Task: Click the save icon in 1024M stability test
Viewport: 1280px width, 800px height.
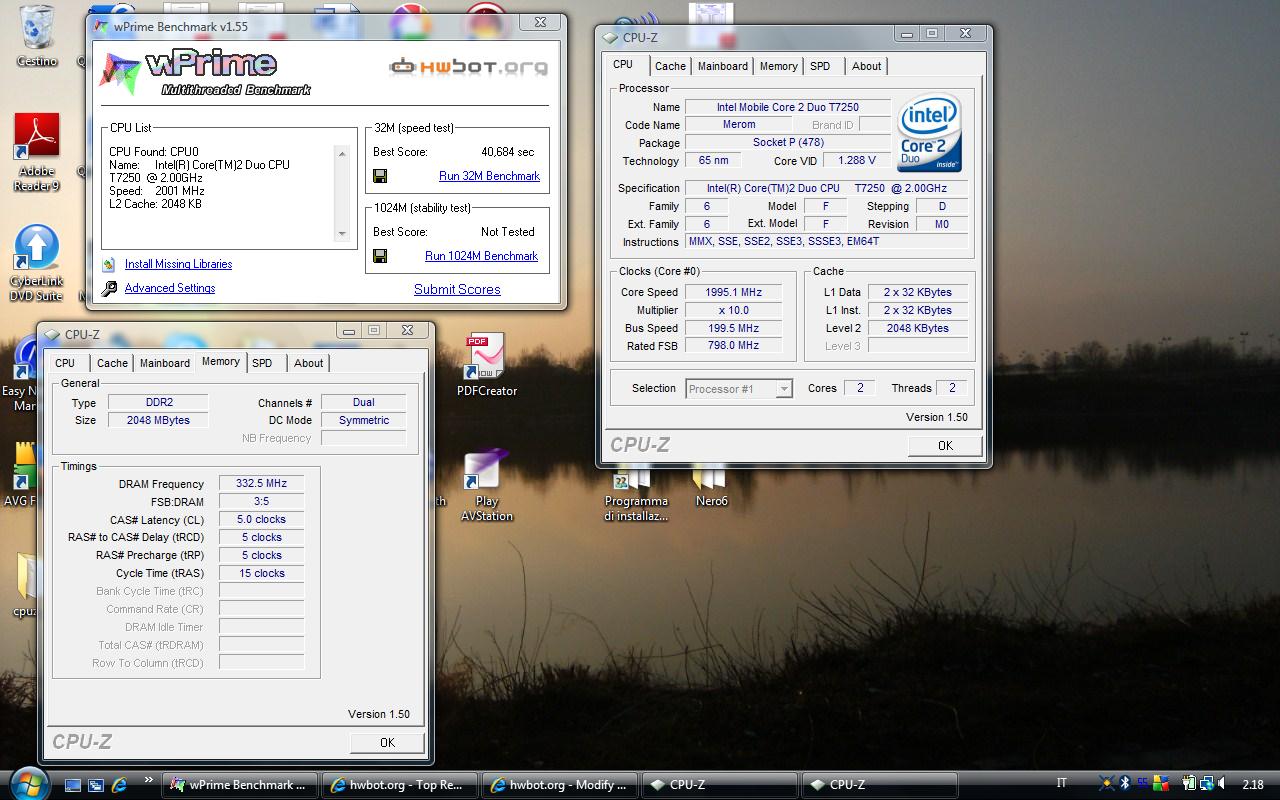Action: (x=380, y=256)
